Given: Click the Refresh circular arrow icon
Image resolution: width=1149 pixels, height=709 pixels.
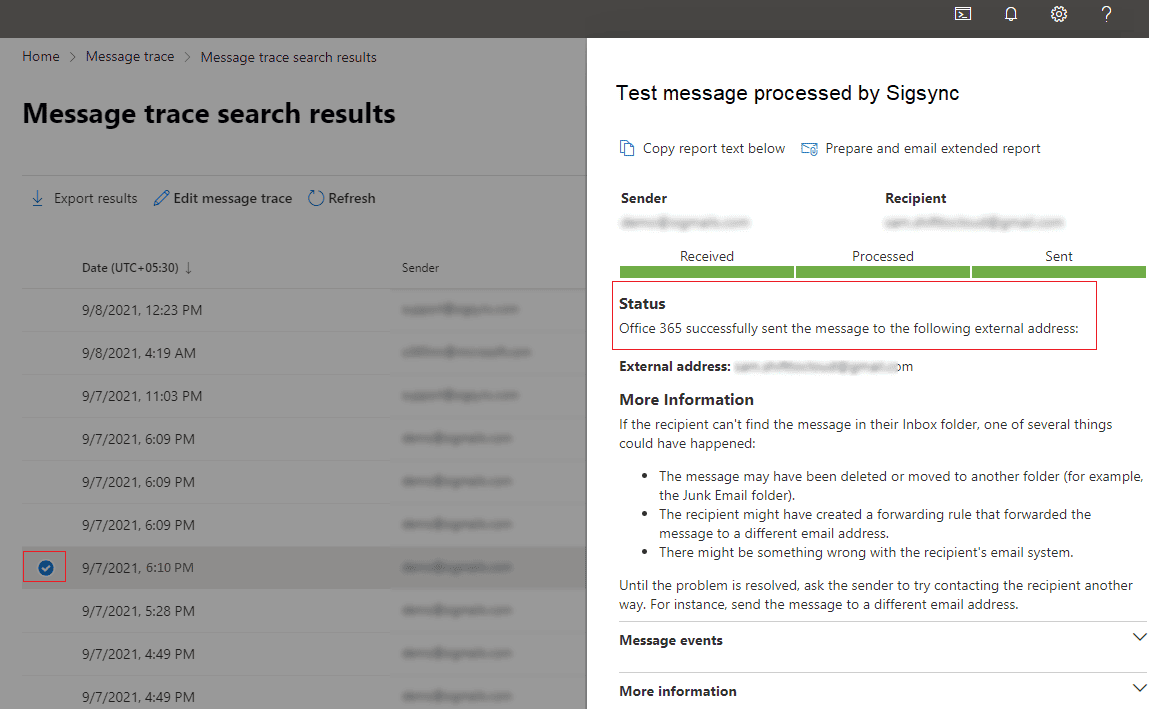Looking at the screenshot, I should tap(316, 198).
